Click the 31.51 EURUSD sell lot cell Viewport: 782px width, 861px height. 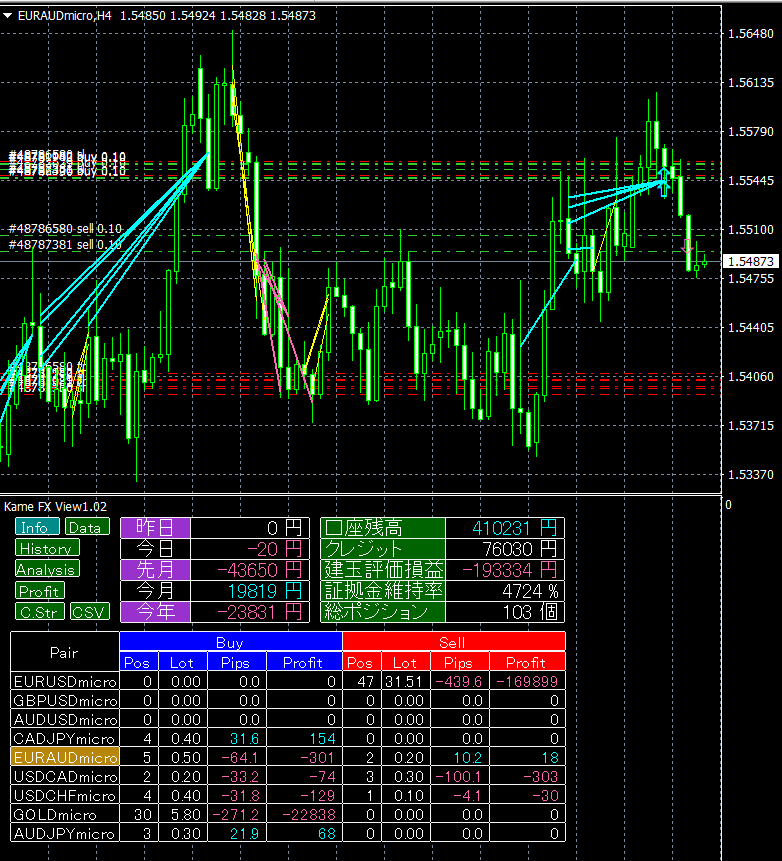(x=404, y=681)
